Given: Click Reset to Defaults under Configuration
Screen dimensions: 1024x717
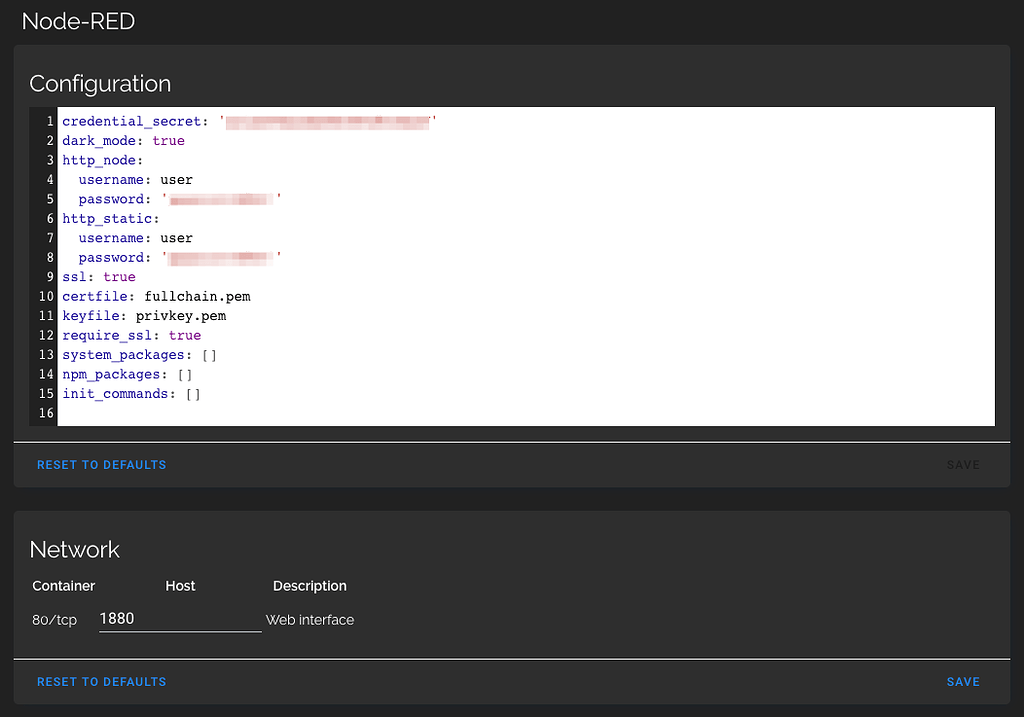Looking at the screenshot, I should tap(101, 465).
